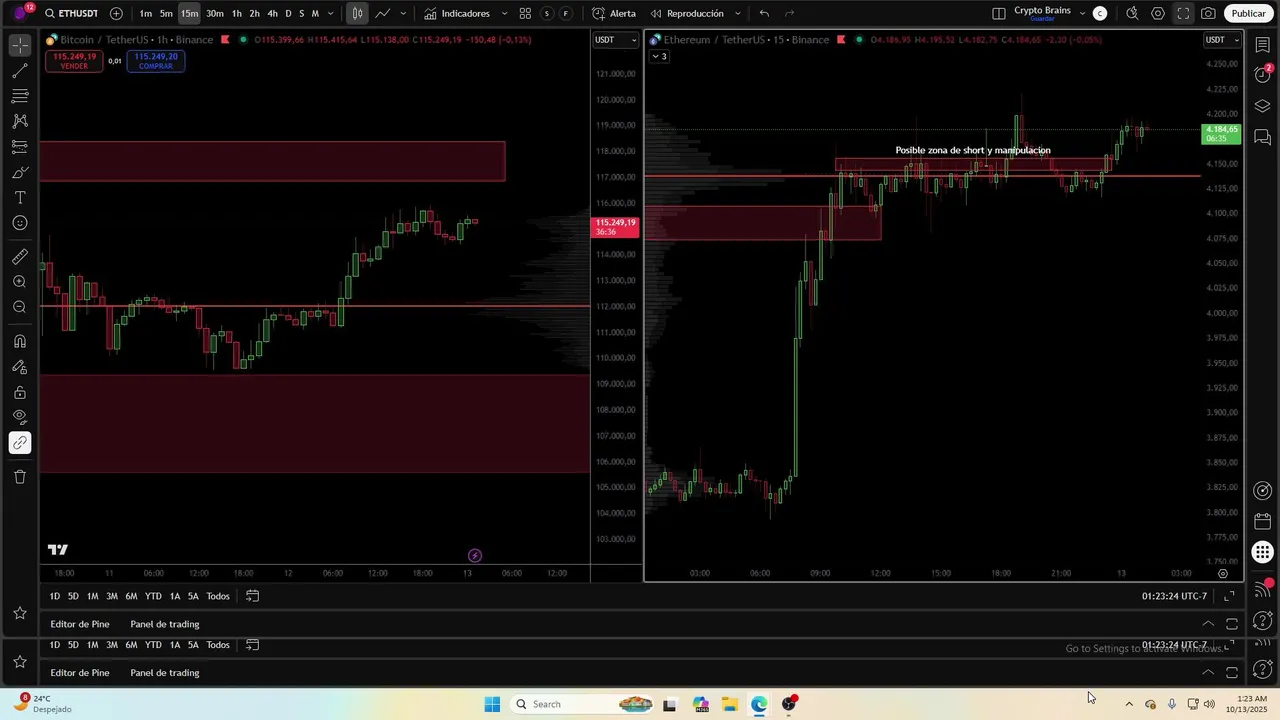Toggle fullscreen mode

coord(1183,13)
